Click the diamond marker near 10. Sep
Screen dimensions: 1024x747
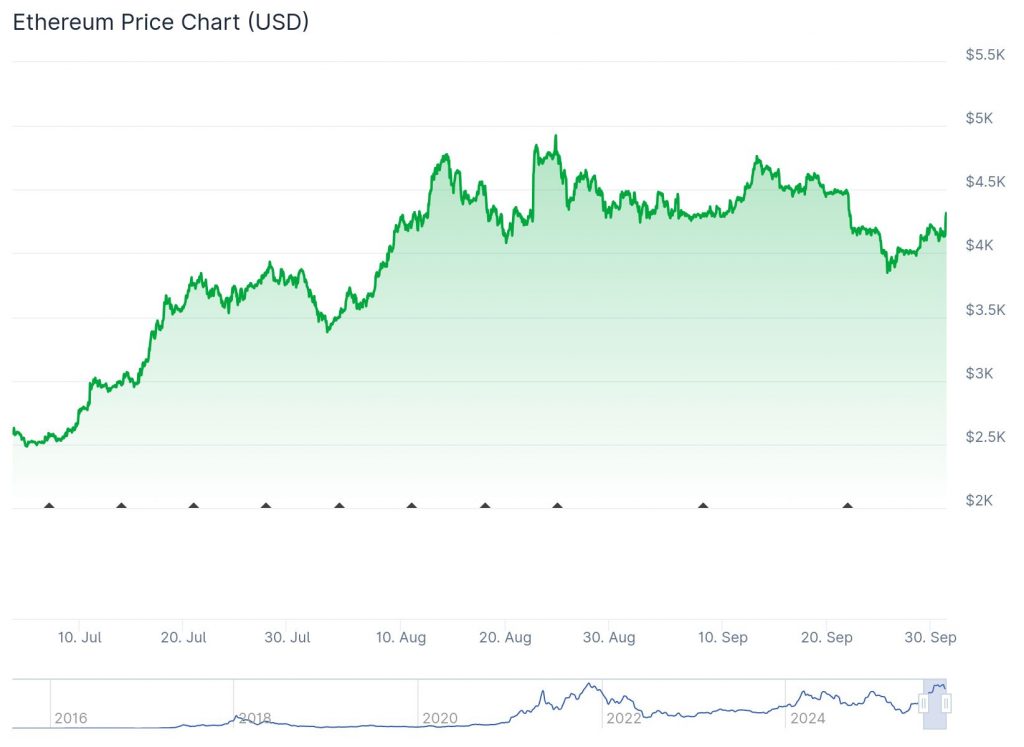pos(703,506)
